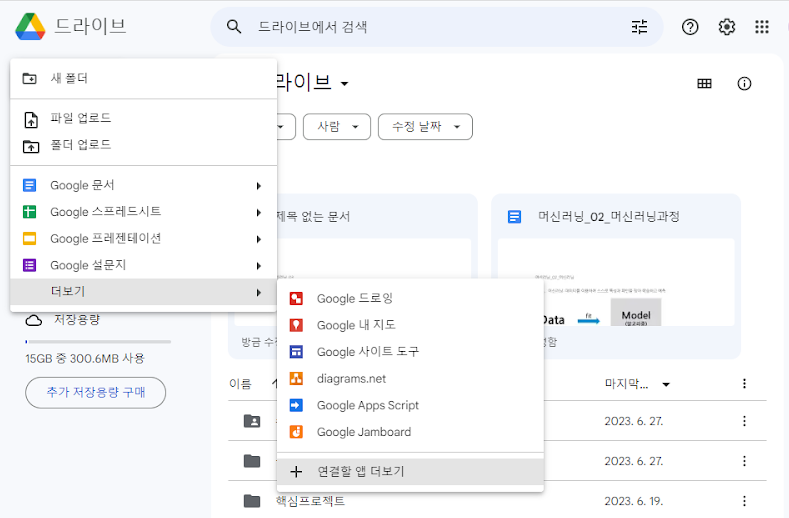Open the help question mark icon
789x518 pixels.
click(x=690, y=27)
